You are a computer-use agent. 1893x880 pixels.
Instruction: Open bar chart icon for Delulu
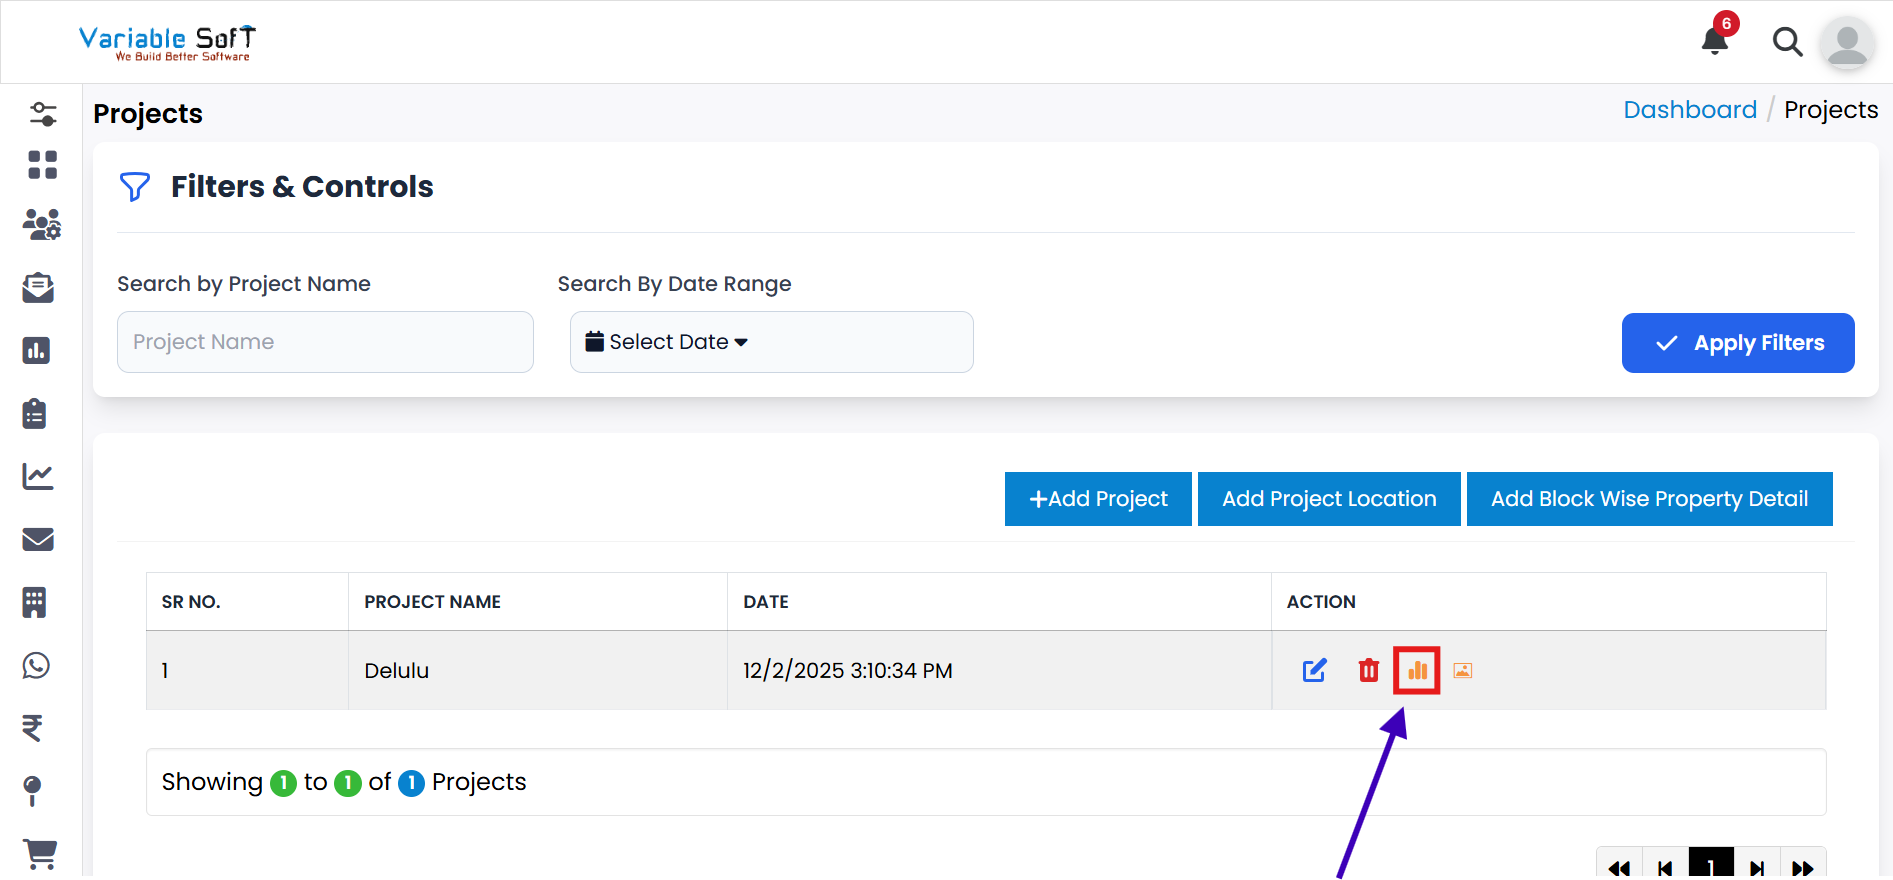(1417, 670)
